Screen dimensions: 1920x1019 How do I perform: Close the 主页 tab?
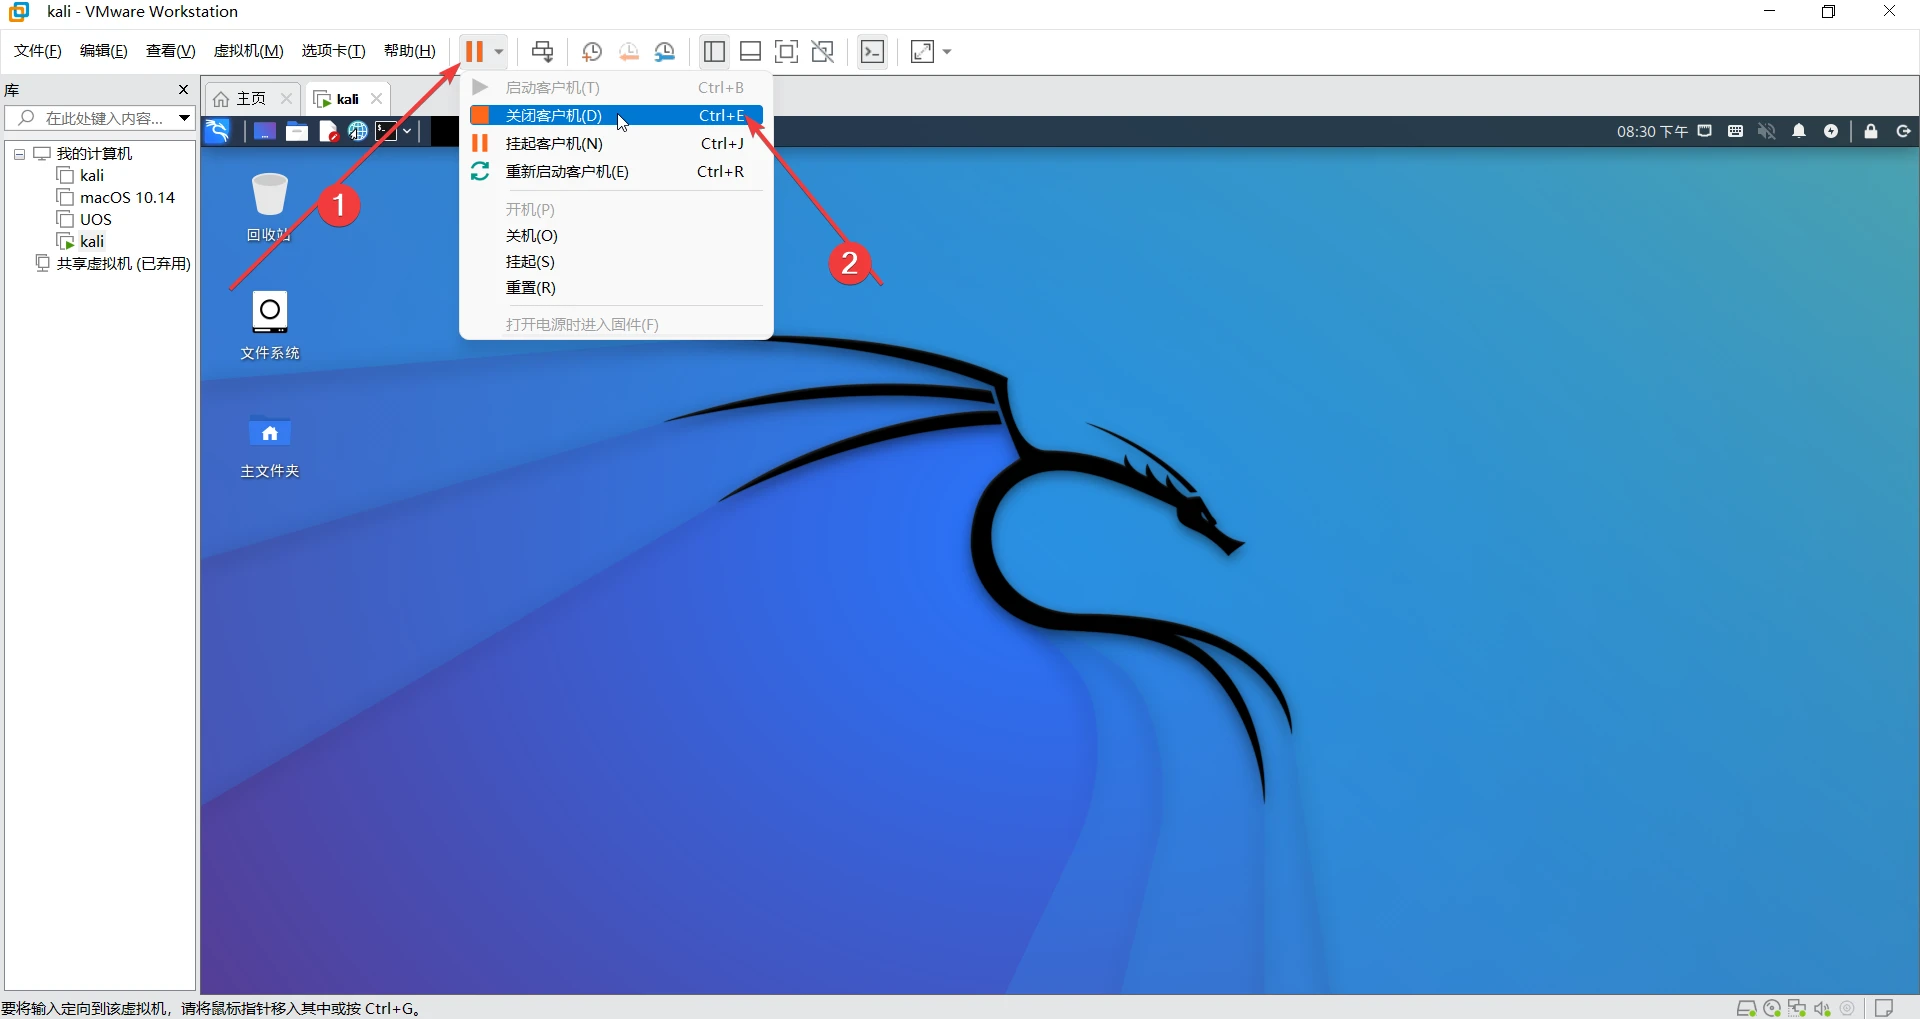tap(286, 98)
